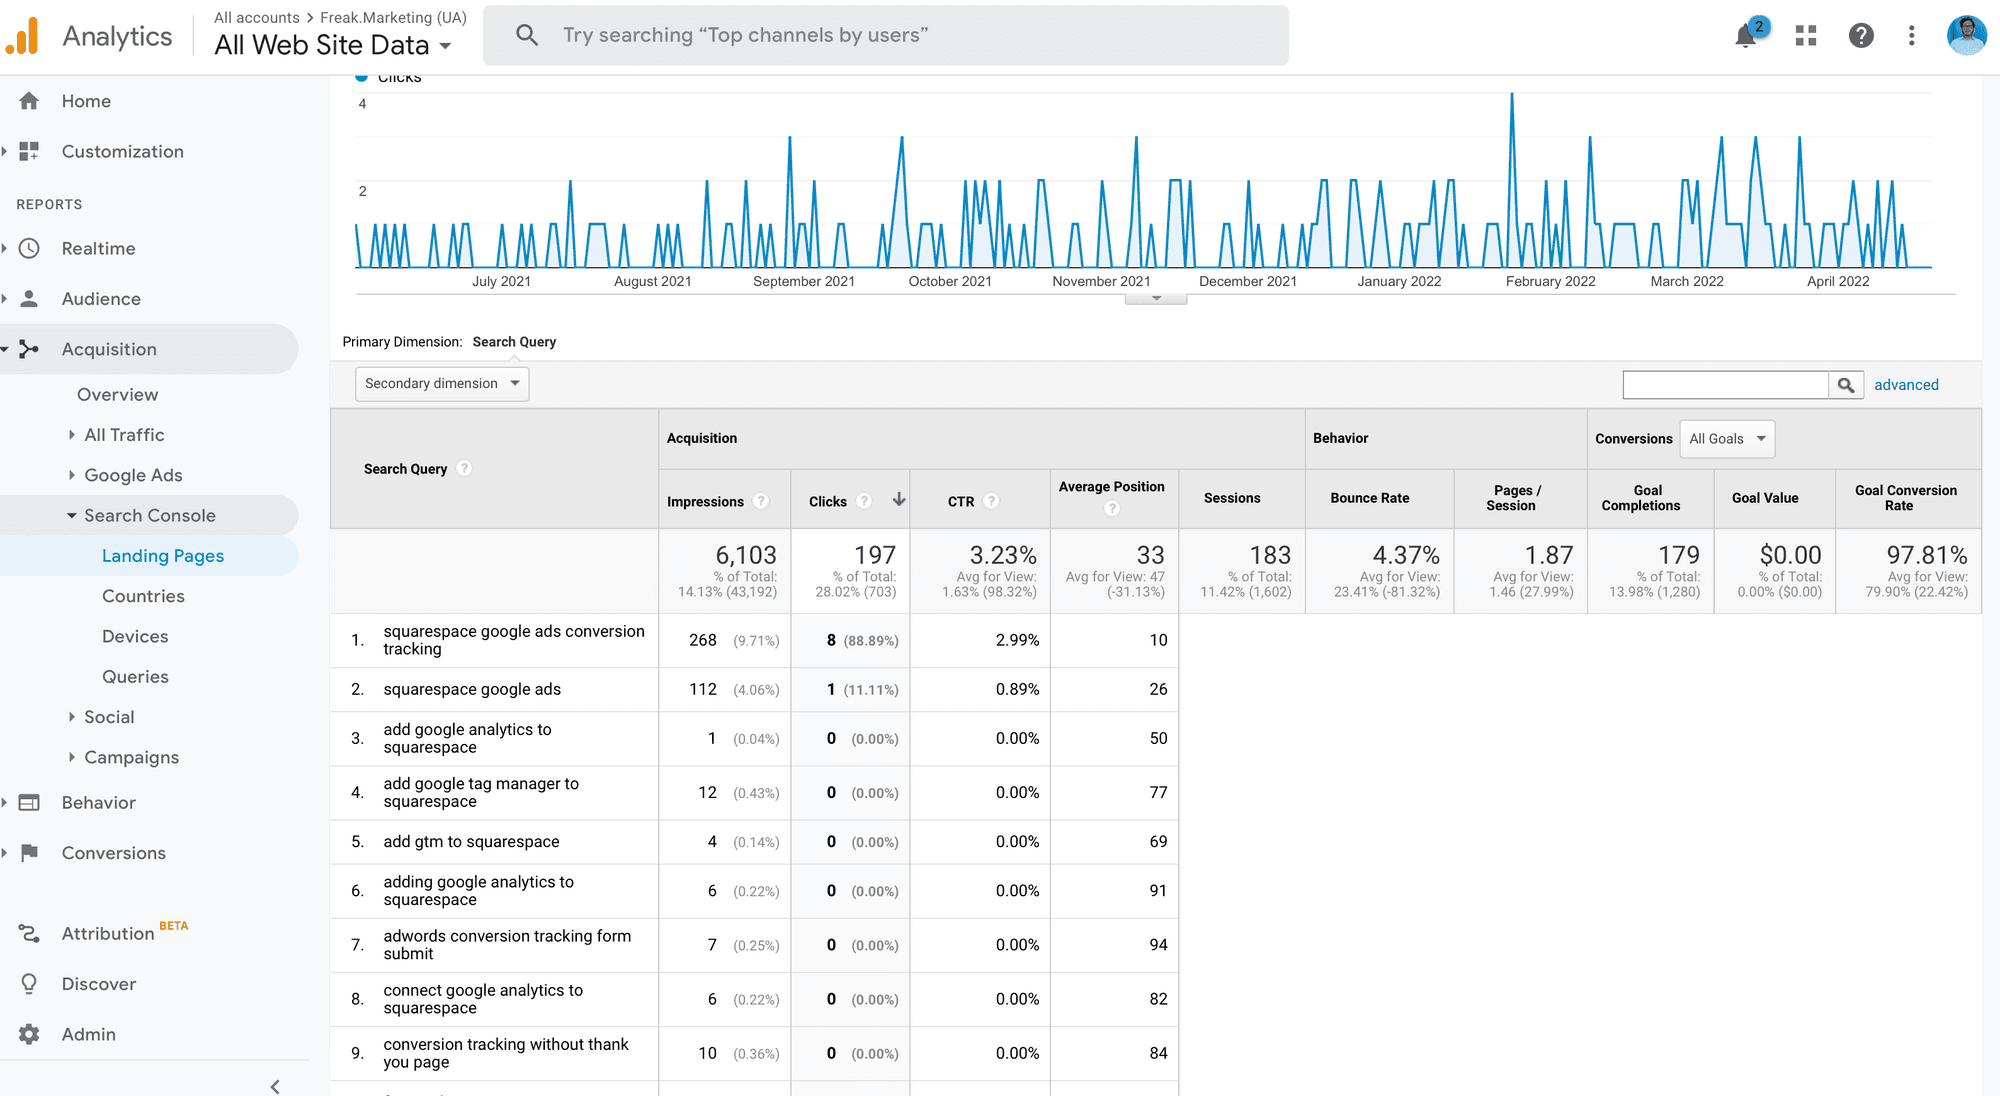Click the Acquisition branching arrows icon
Image resolution: width=2000 pixels, height=1096 pixels.
coord(29,349)
